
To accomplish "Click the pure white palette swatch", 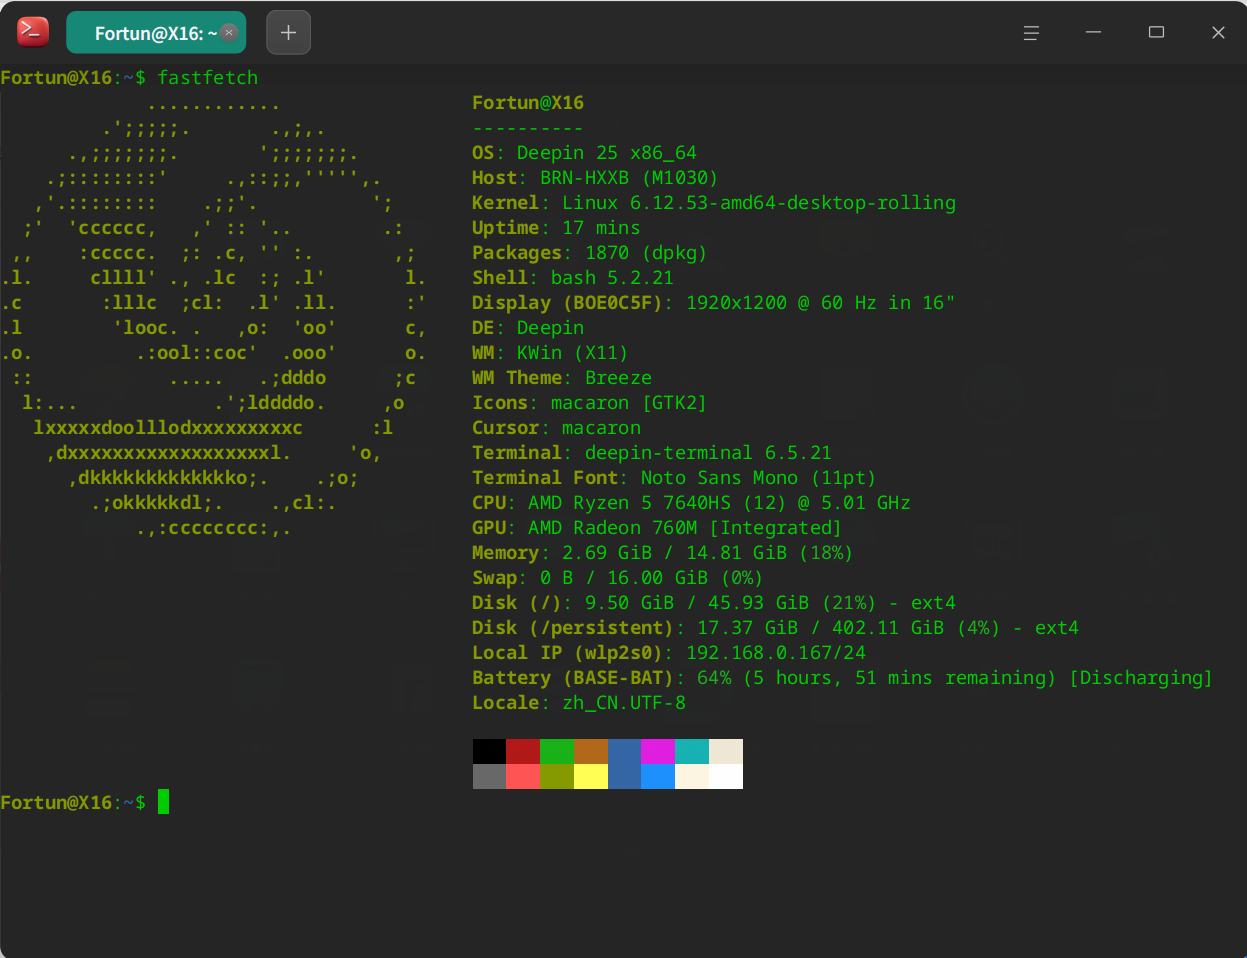I will tap(726, 776).
